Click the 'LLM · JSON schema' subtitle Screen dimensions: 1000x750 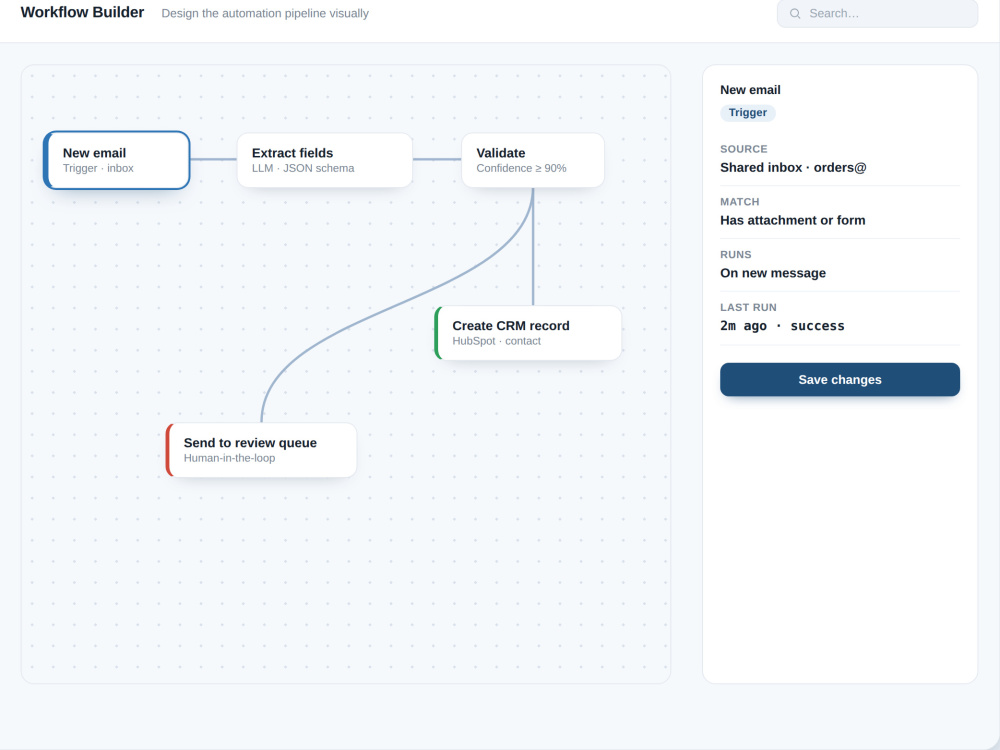303,168
